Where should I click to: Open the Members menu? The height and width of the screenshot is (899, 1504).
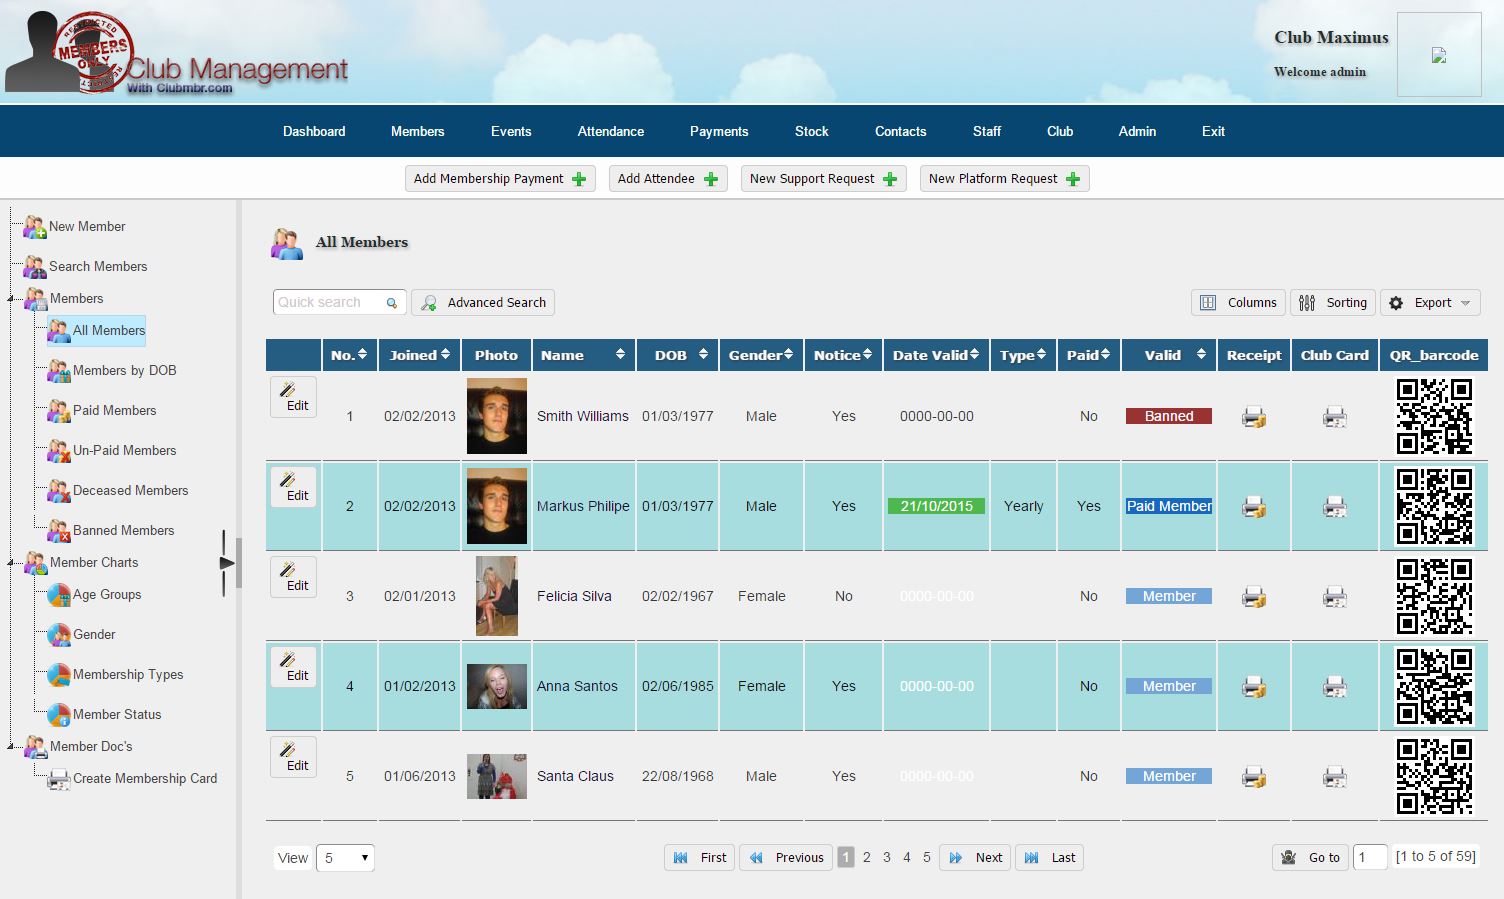[x=418, y=131]
